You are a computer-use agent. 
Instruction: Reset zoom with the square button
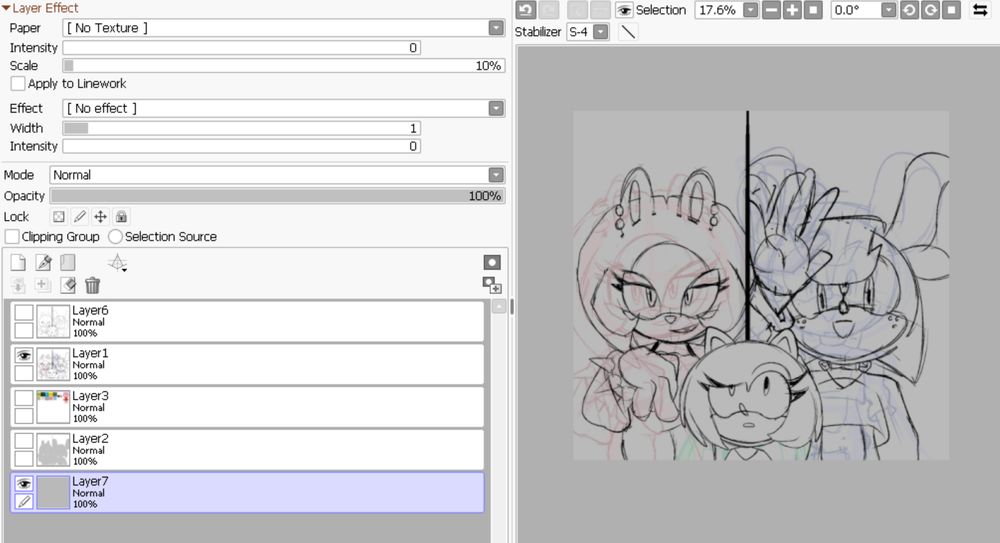(x=813, y=10)
